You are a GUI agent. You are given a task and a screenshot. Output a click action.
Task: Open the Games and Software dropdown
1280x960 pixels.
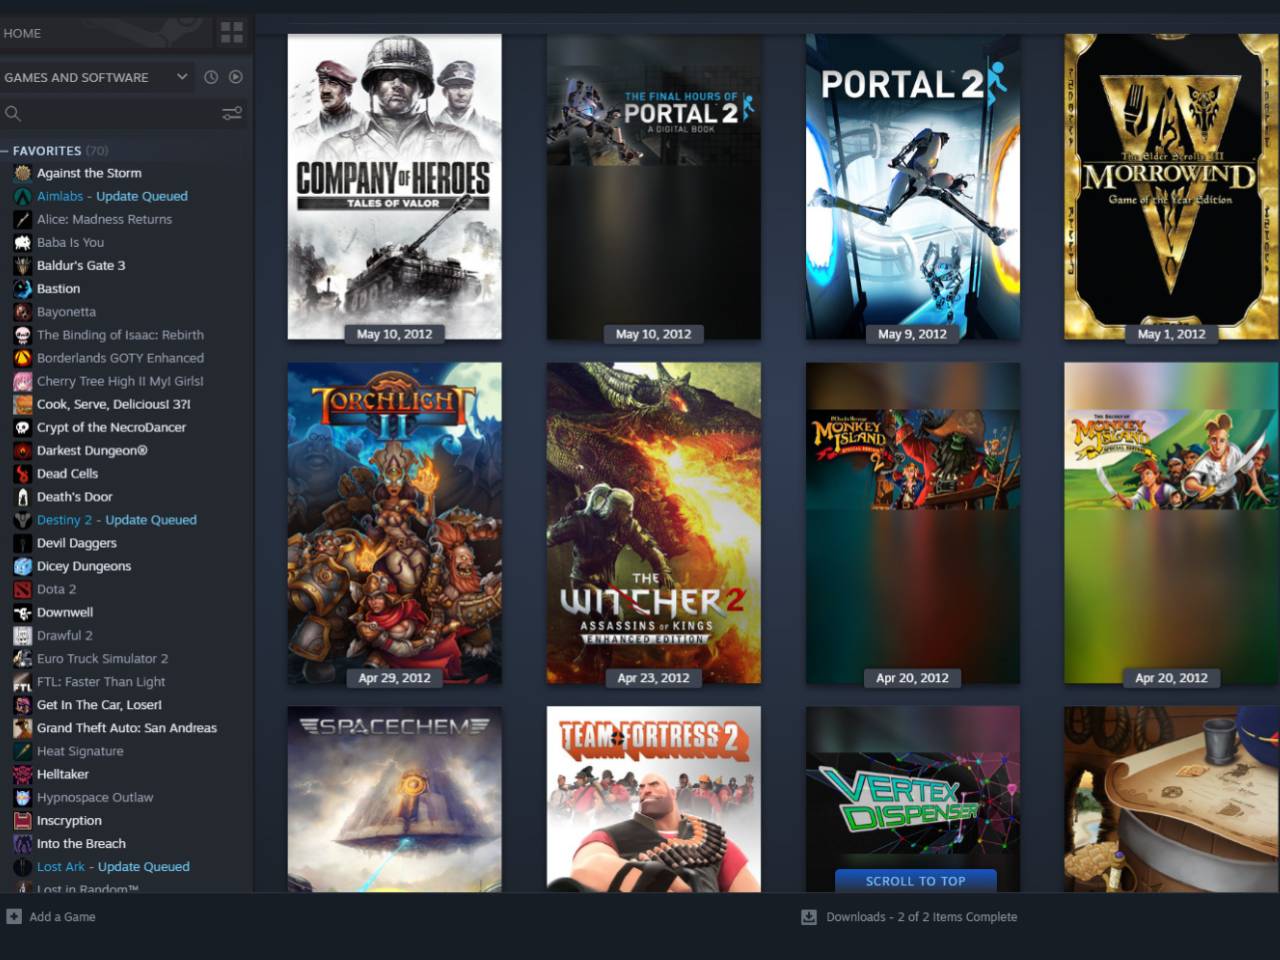(x=96, y=77)
